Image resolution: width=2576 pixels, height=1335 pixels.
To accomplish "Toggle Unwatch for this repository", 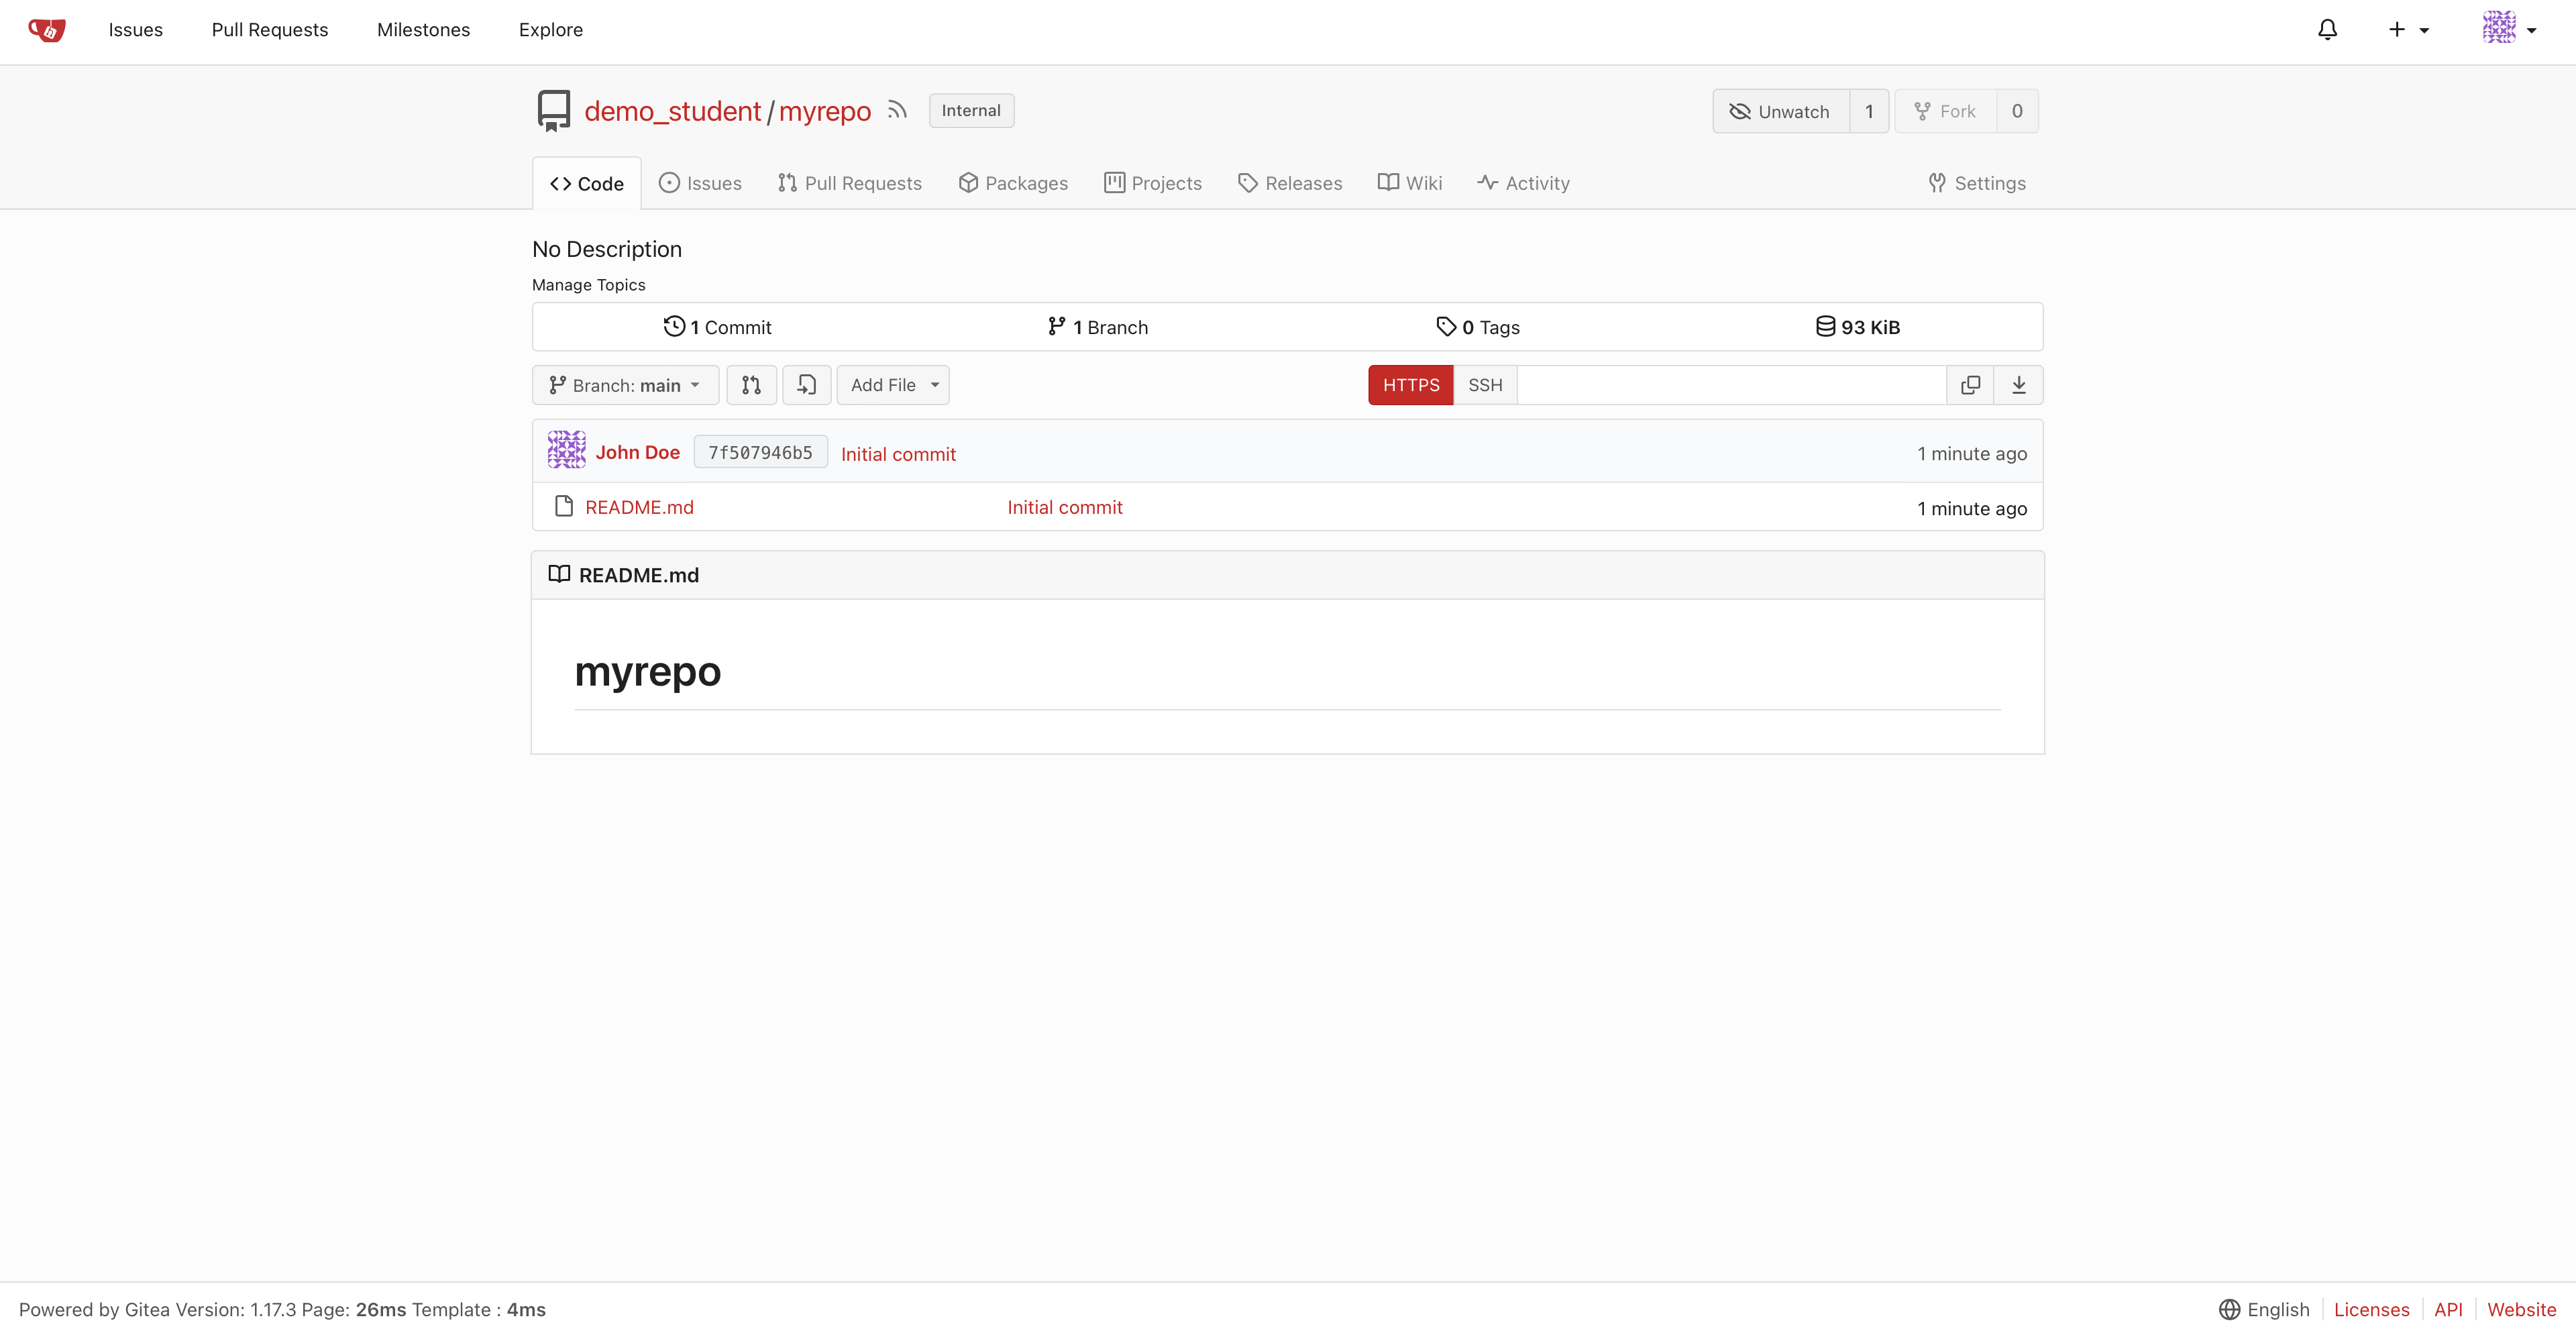I will 1780,111.
